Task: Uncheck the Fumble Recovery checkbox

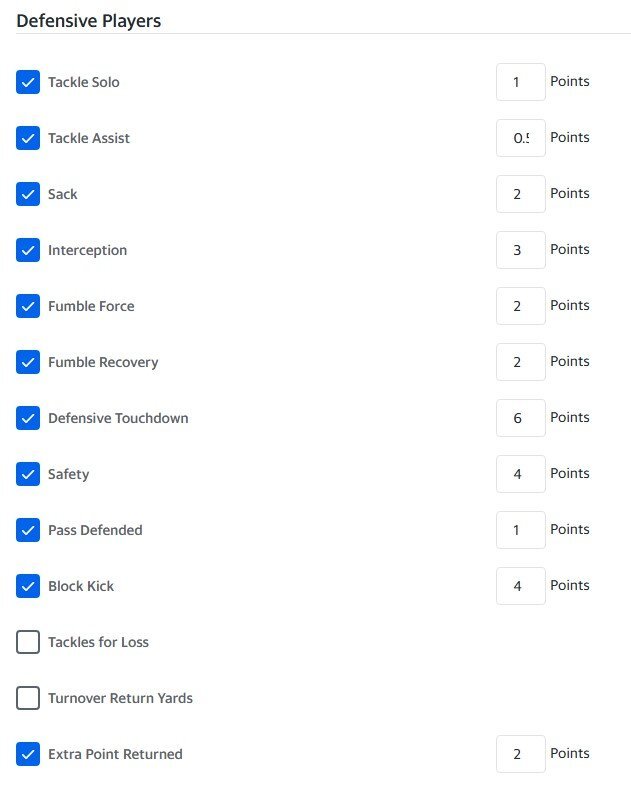Action: point(28,362)
